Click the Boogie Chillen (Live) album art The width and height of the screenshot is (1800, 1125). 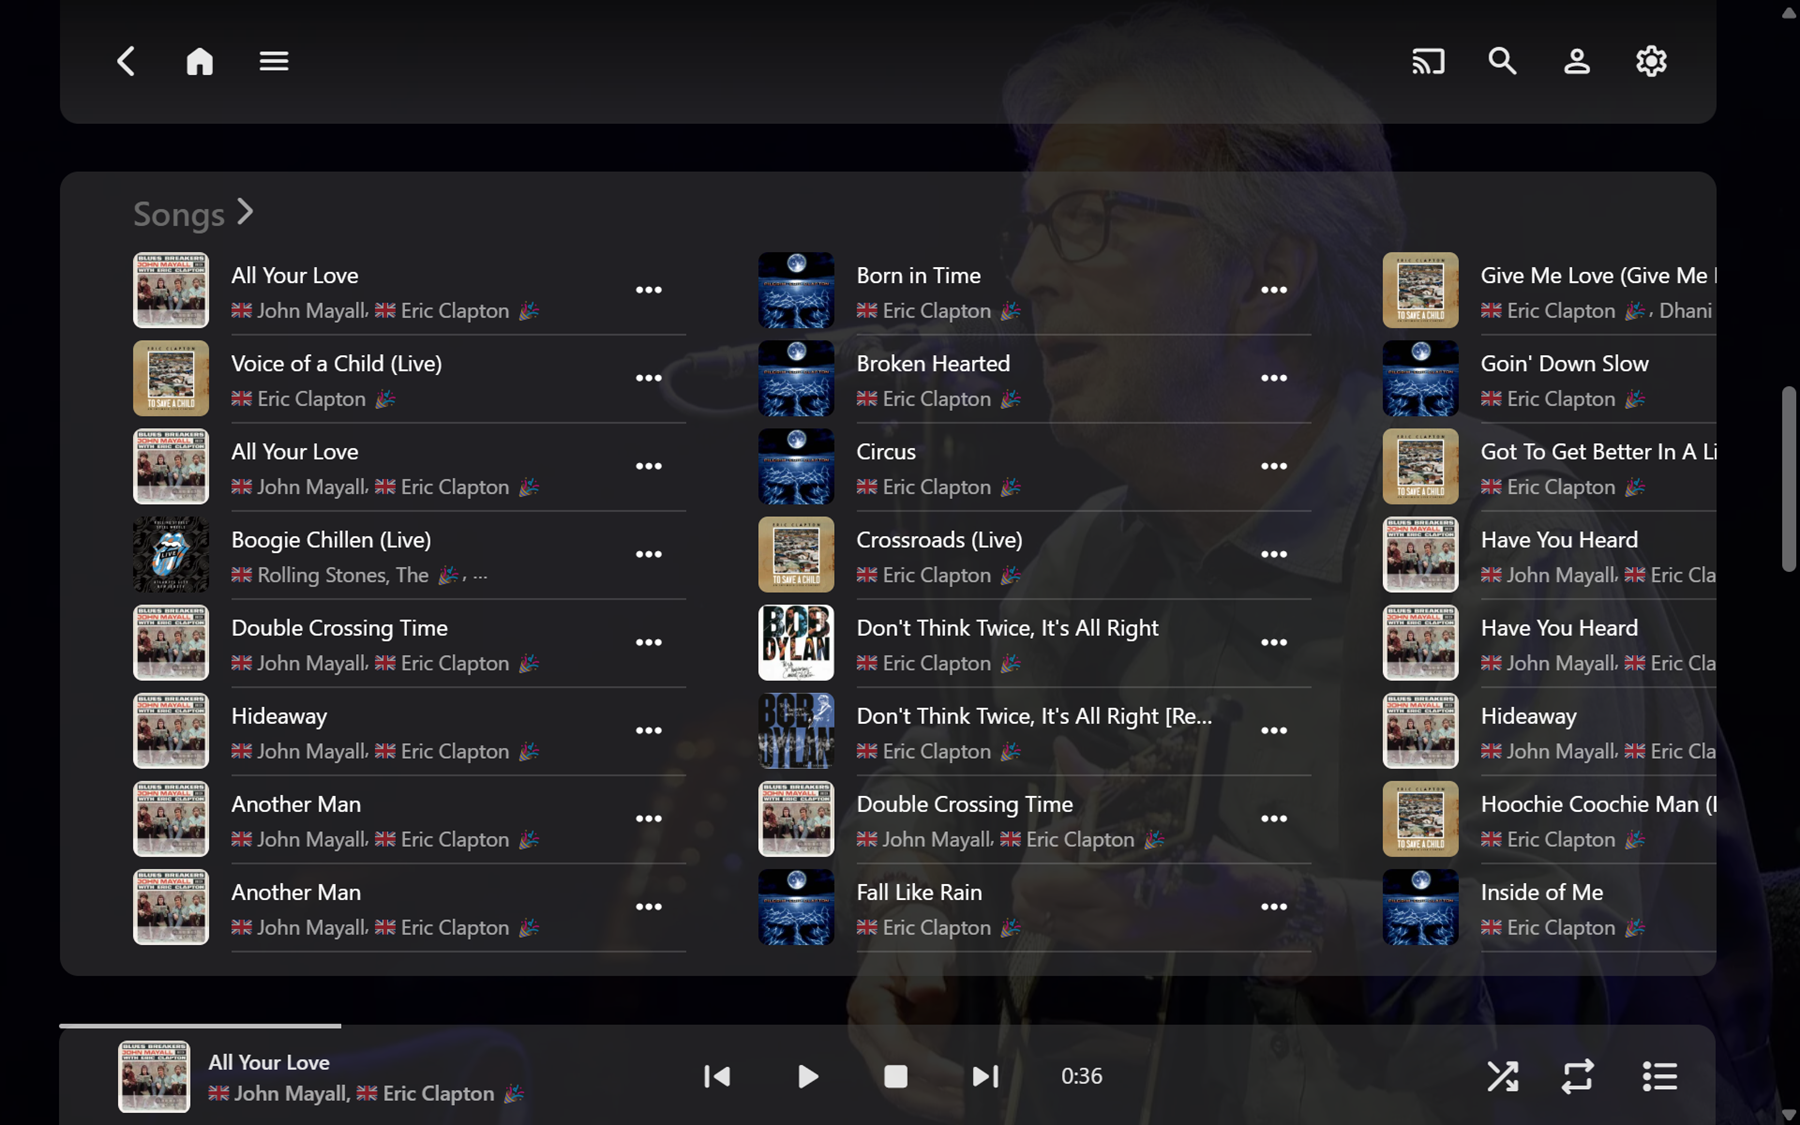171,554
